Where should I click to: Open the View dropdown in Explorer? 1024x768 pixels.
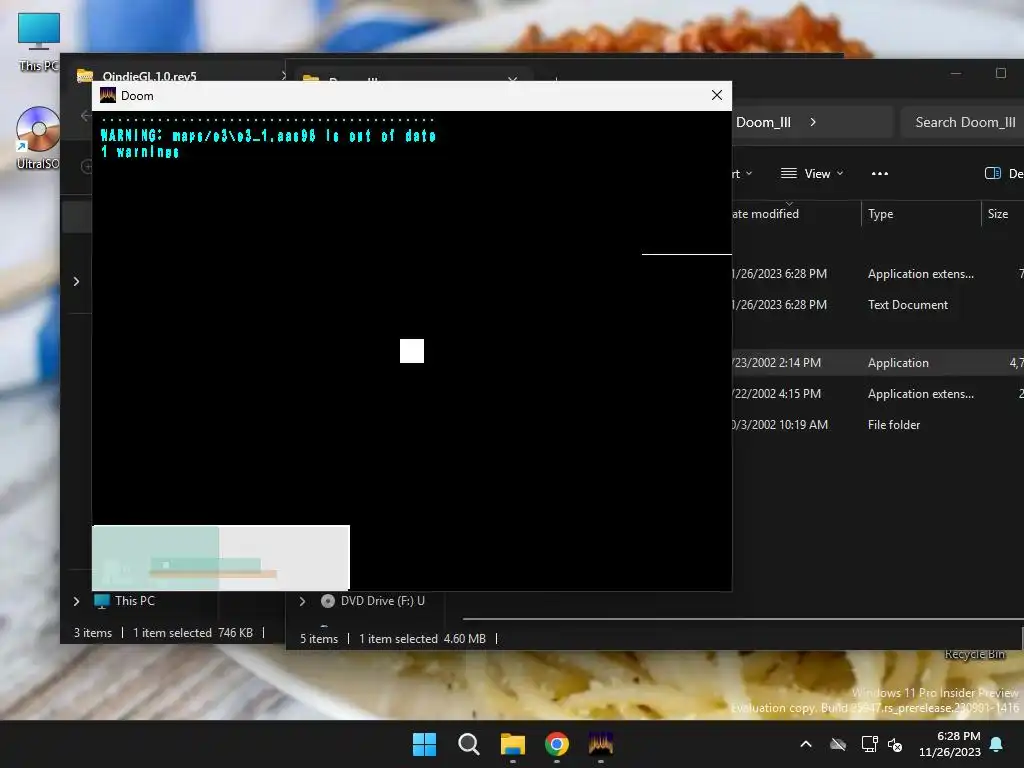pos(812,174)
